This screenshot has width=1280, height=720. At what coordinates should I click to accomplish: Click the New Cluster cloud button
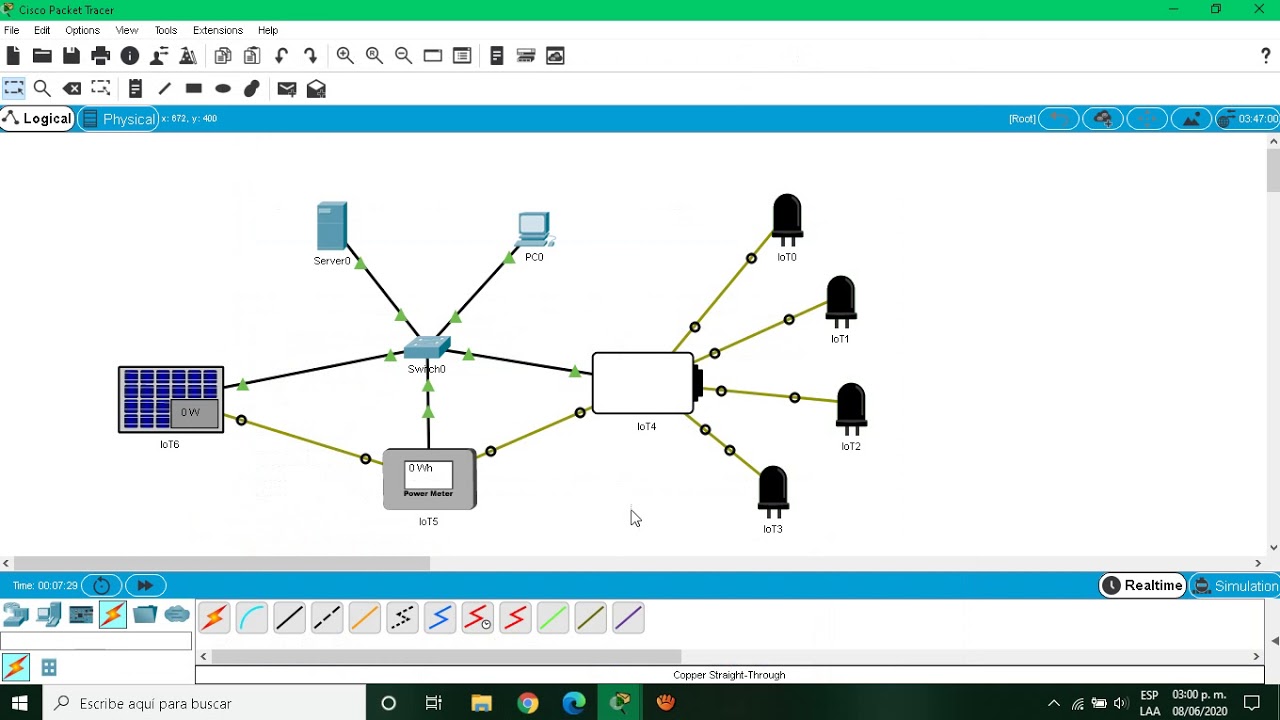pos(1103,119)
